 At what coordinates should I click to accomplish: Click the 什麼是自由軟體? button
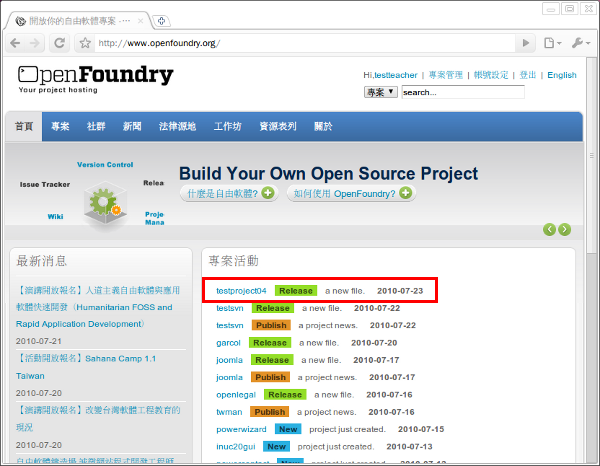coord(229,193)
